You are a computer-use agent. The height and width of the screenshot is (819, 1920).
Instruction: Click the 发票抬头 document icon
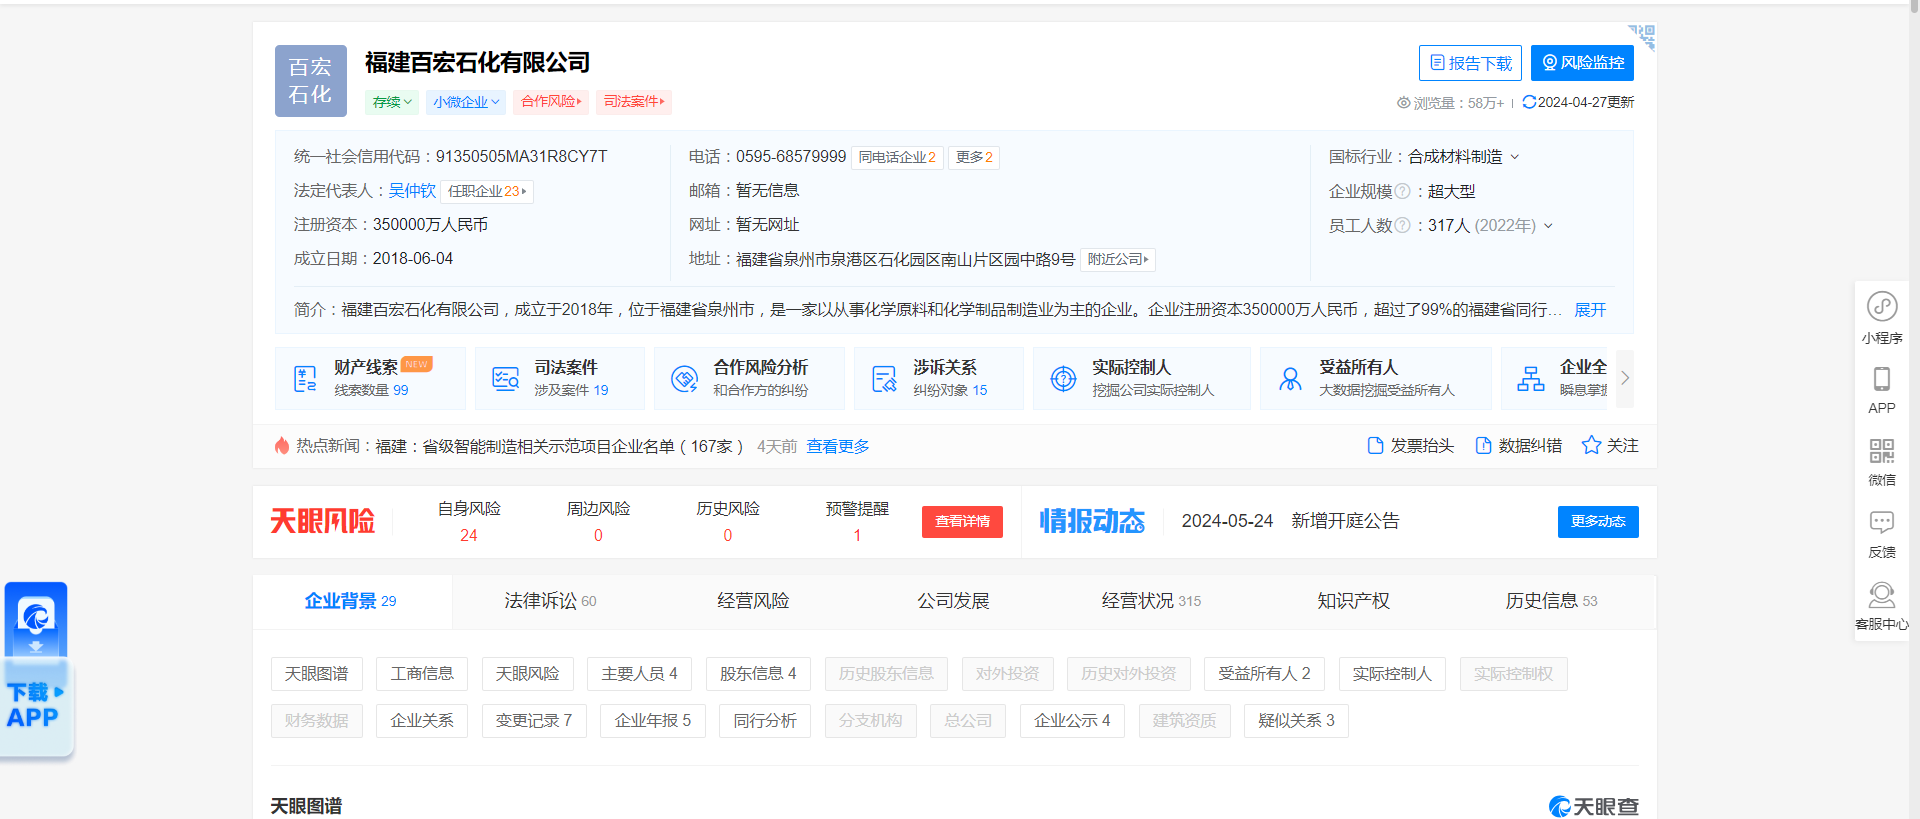tap(1375, 446)
